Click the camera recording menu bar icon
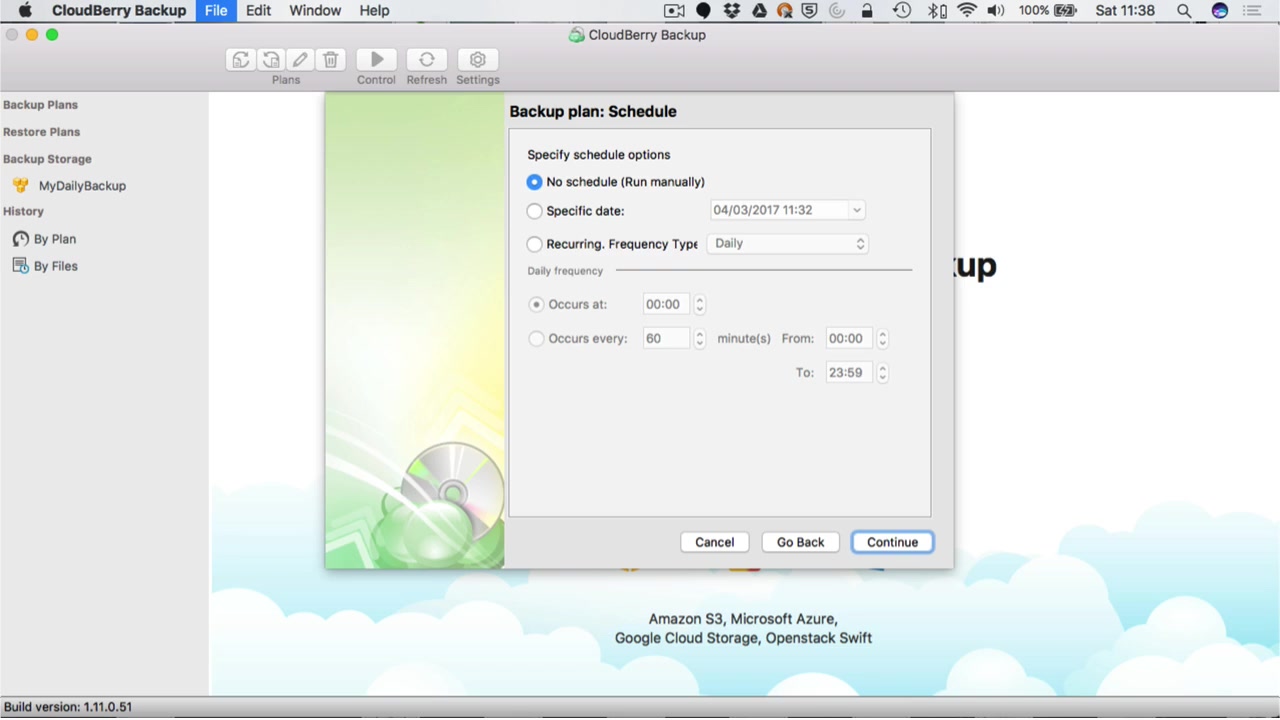The height and width of the screenshot is (720, 1280). pos(675,11)
